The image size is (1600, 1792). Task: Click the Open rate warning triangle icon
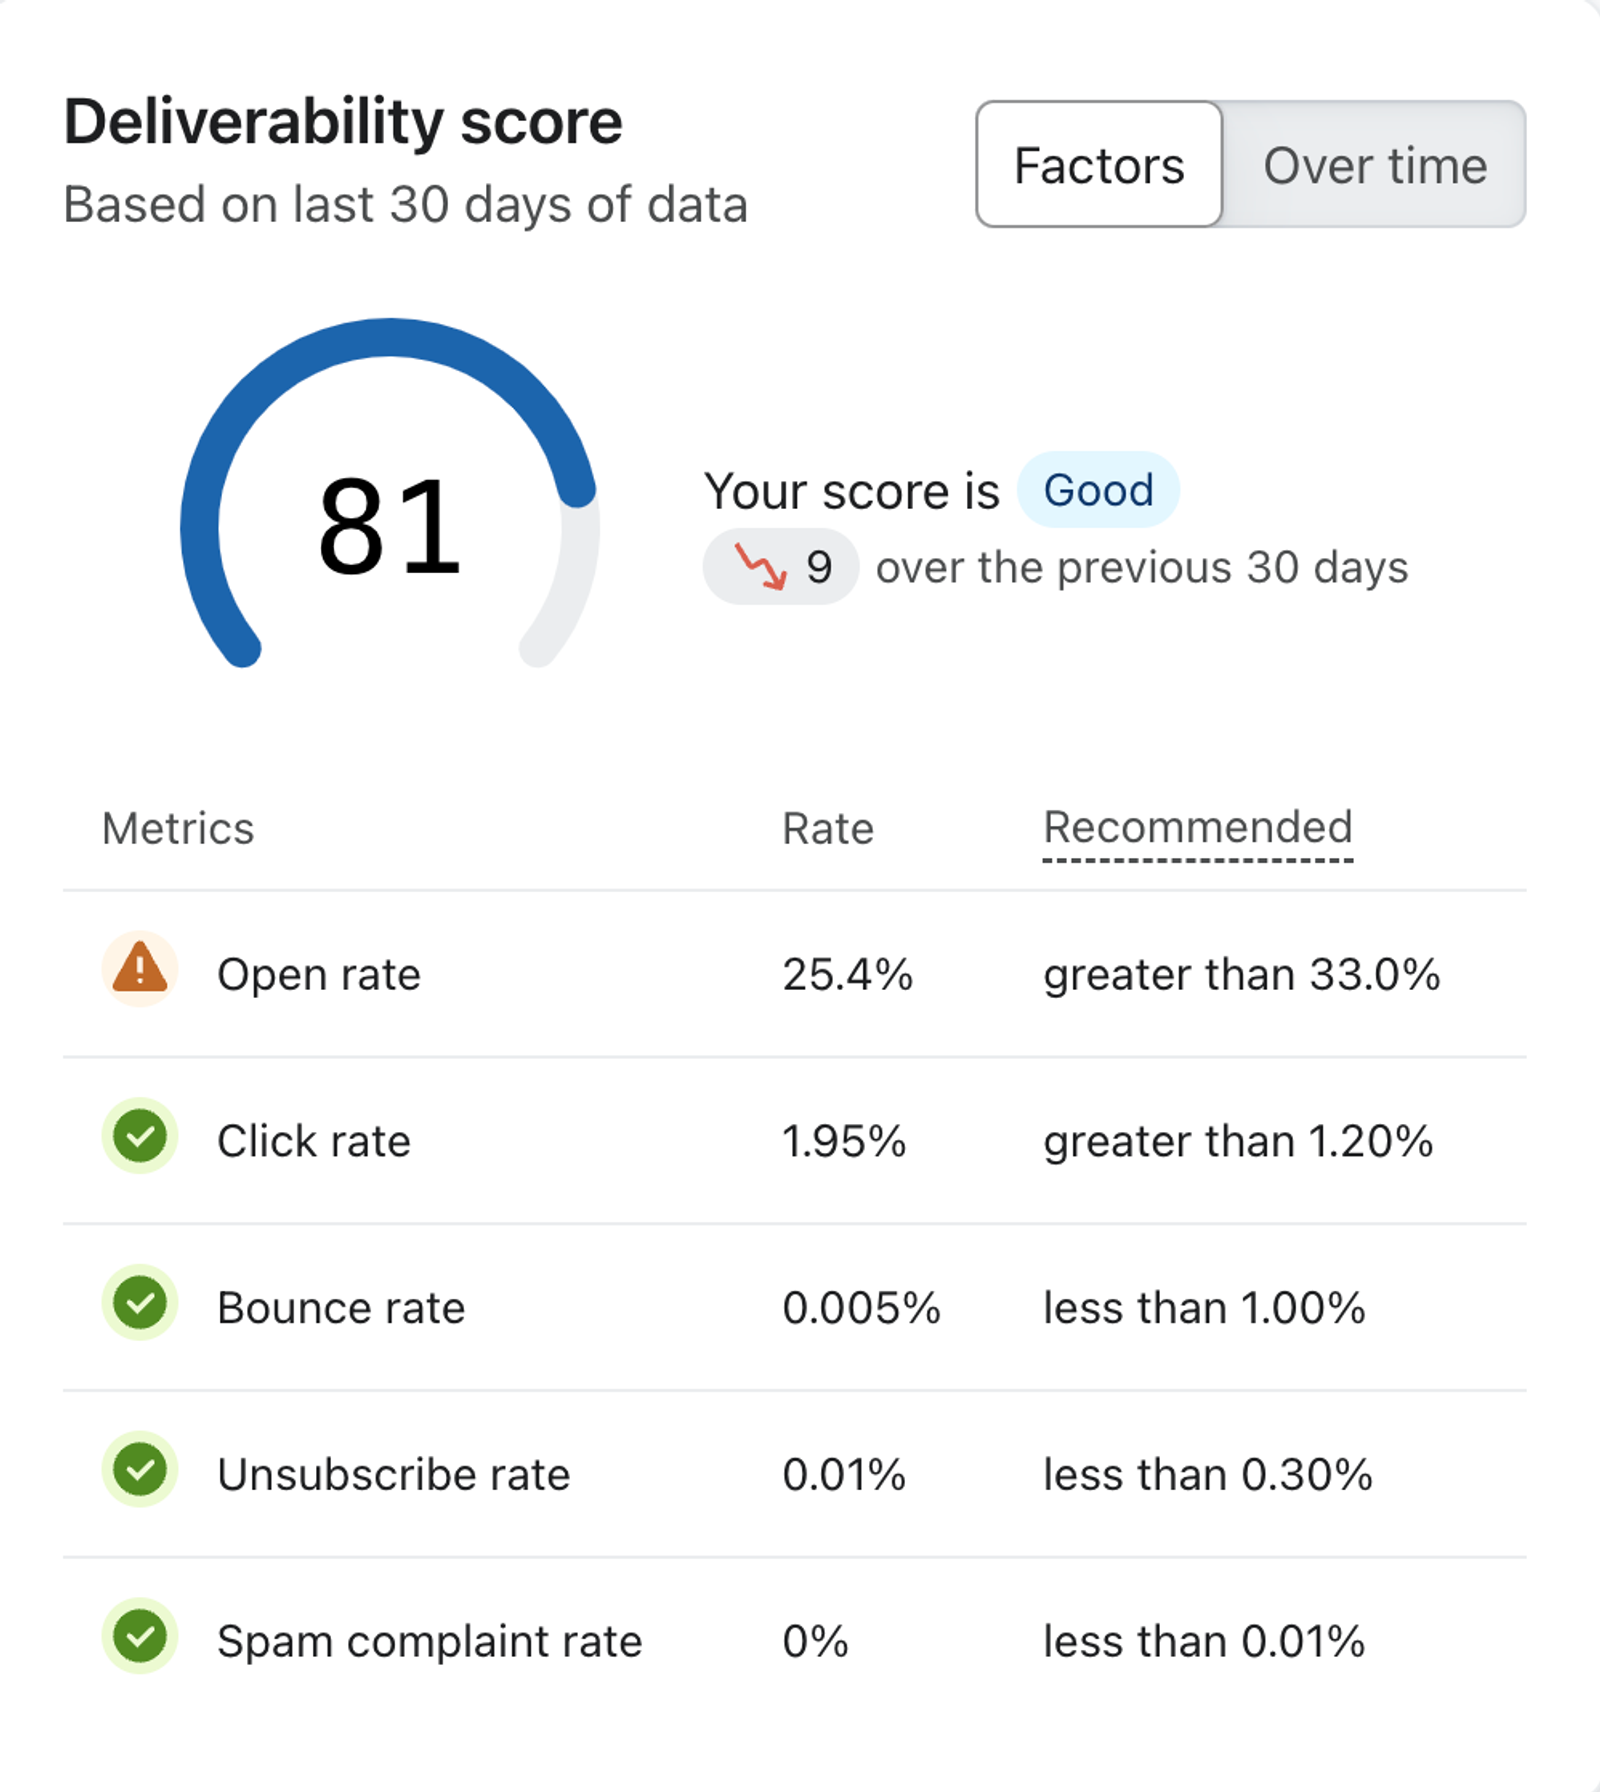[x=140, y=970]
